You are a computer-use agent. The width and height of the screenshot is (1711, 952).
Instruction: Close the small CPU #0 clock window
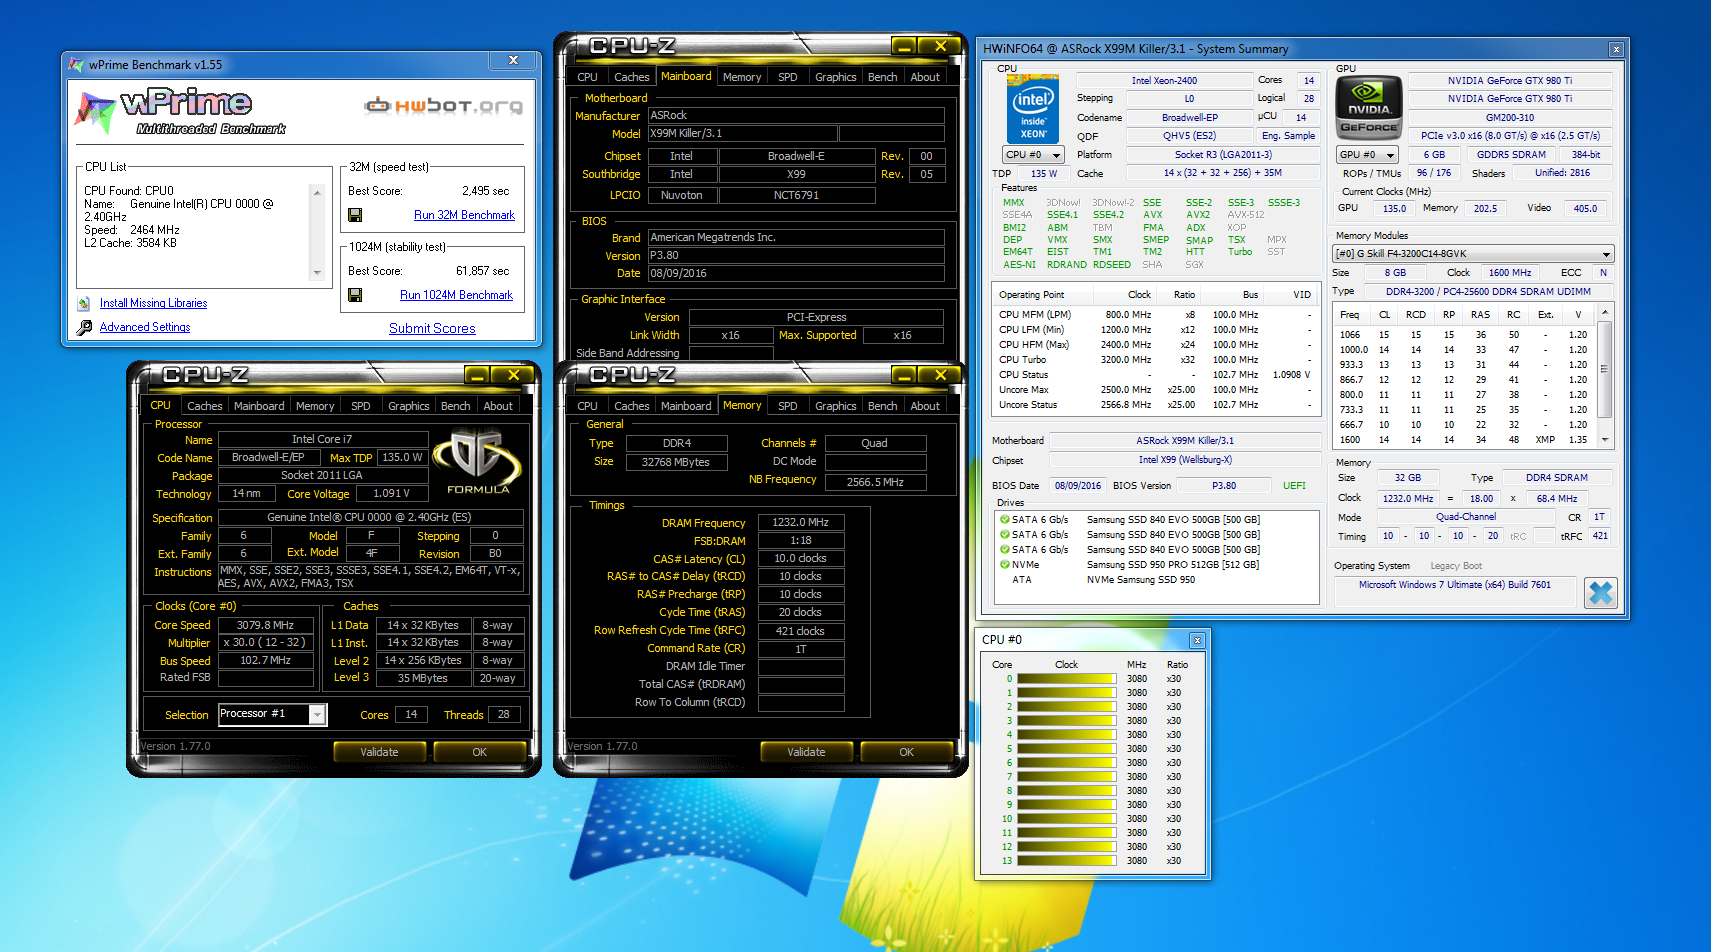click(x=1197, y=640)
